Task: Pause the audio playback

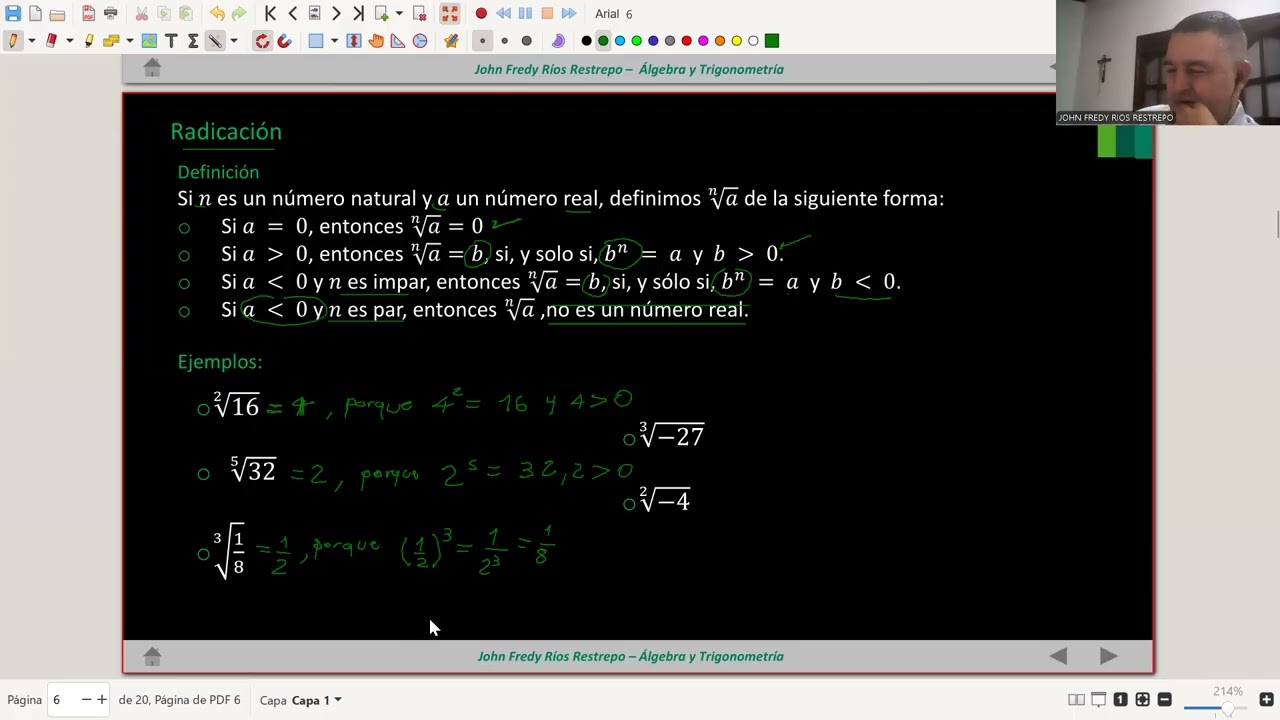Action: [x=525, y=14]
